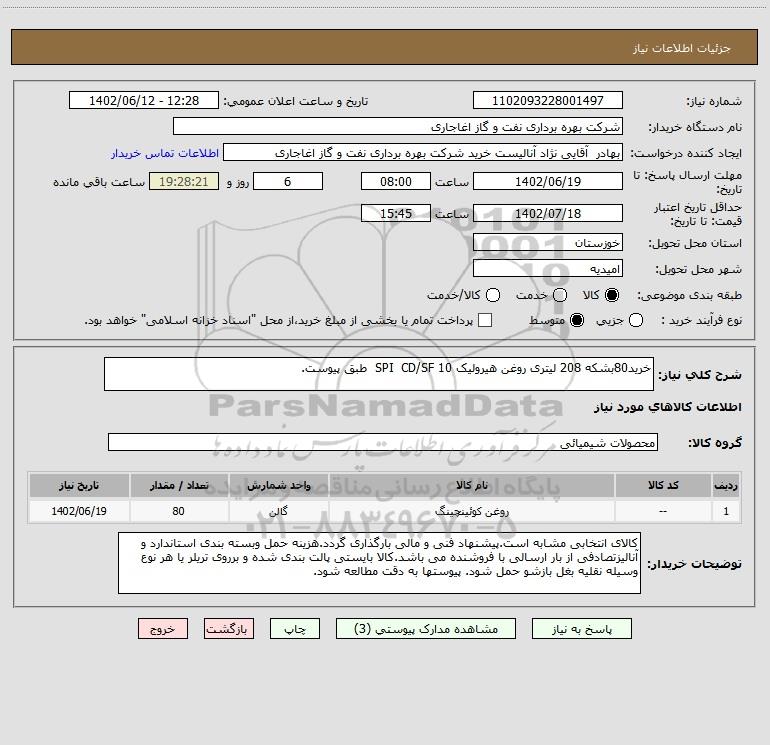Click the بازگشت back button
The width and height of the screenshot is (770, 745).
[229, 629]
